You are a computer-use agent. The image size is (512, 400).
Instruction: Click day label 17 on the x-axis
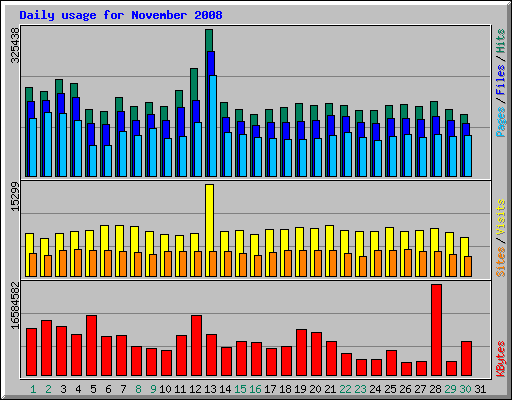pos(270,389)
